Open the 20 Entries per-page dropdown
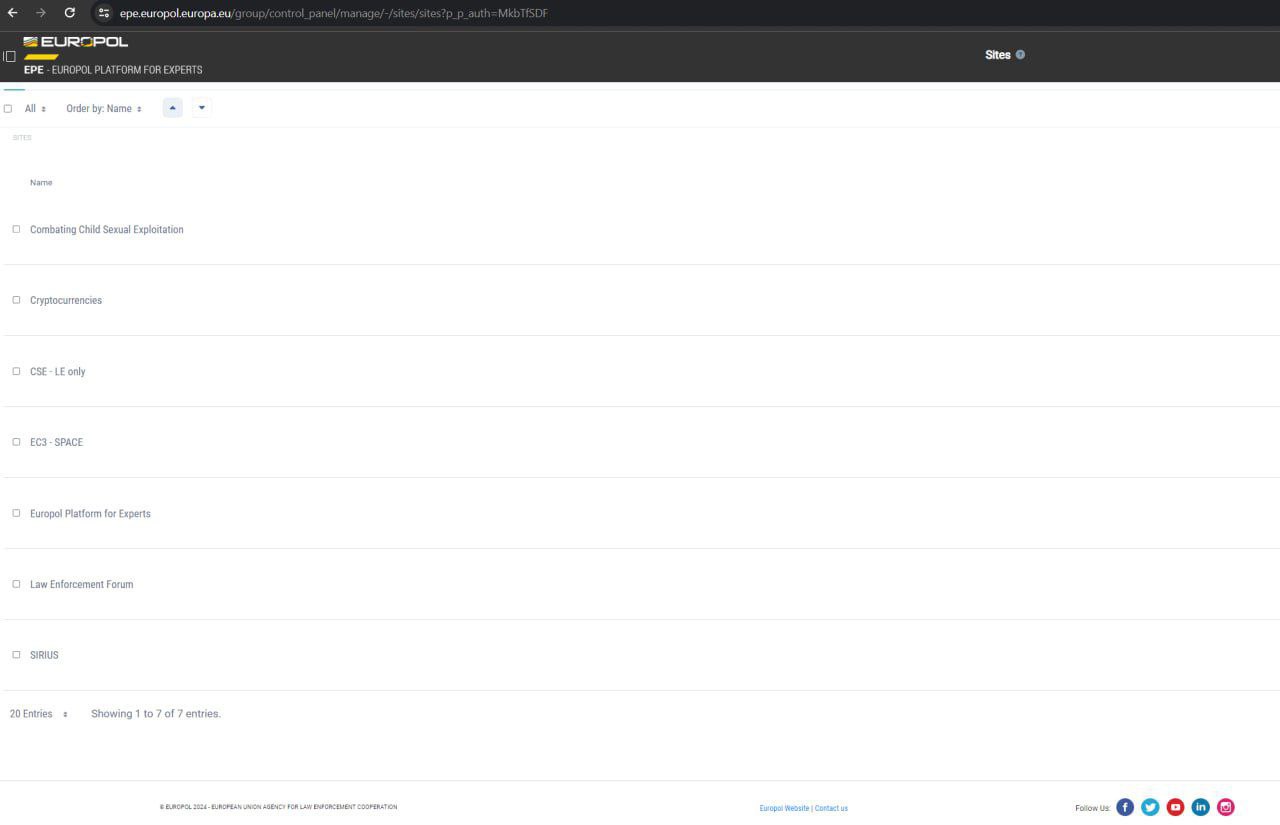The image size is (1280, 825). pyautogui.click(x=39, y=714)
